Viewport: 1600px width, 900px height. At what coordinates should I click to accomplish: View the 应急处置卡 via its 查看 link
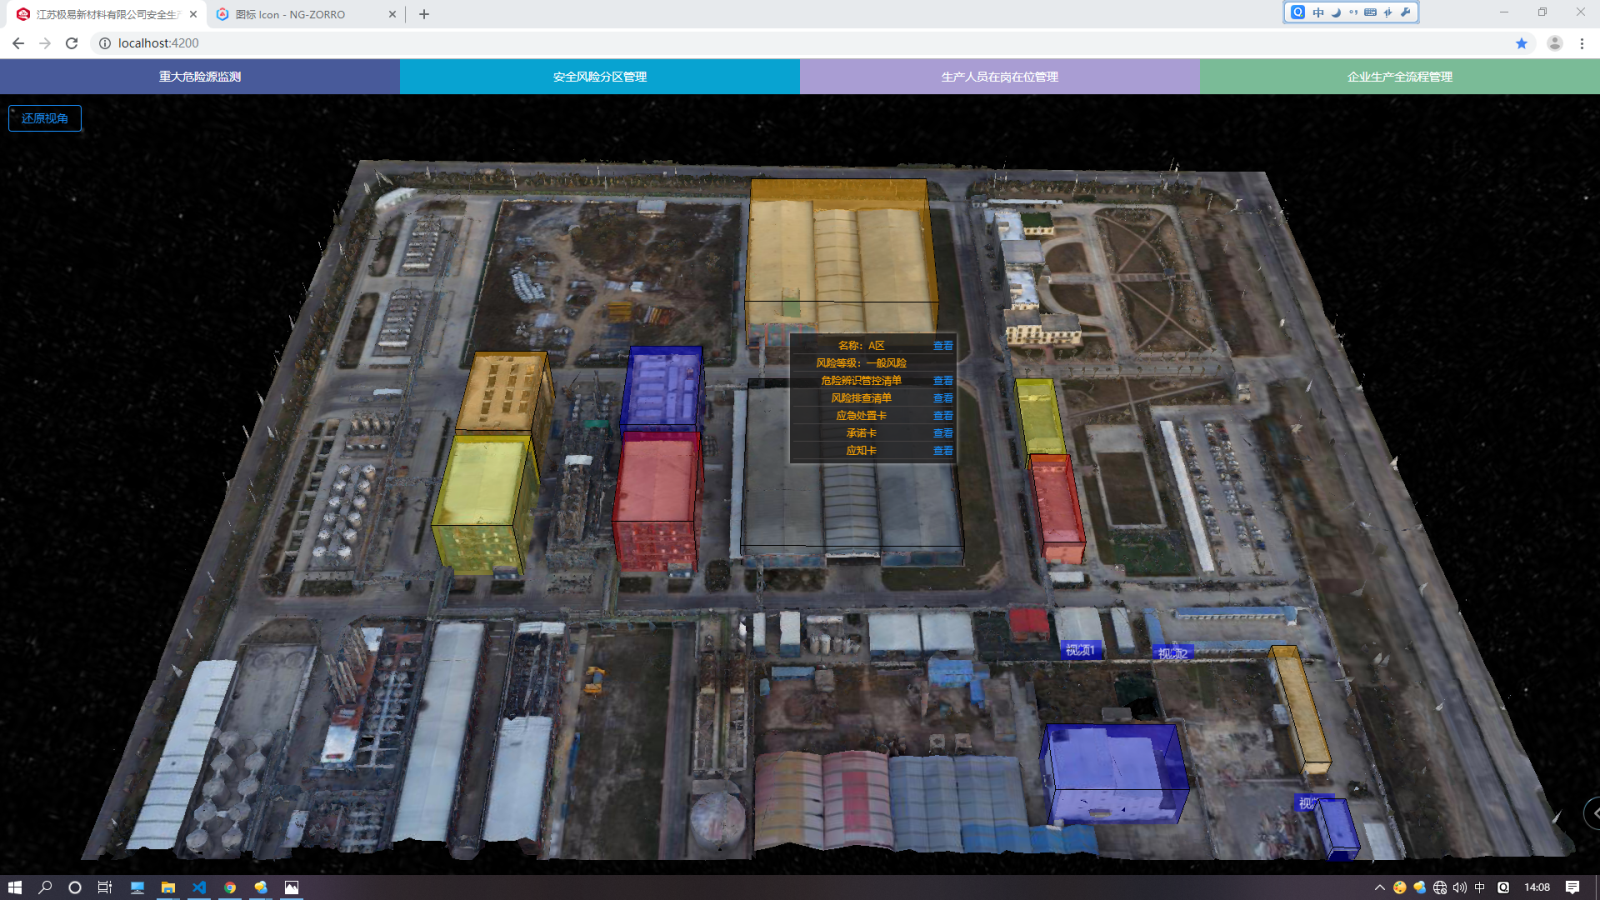[943, 416]
